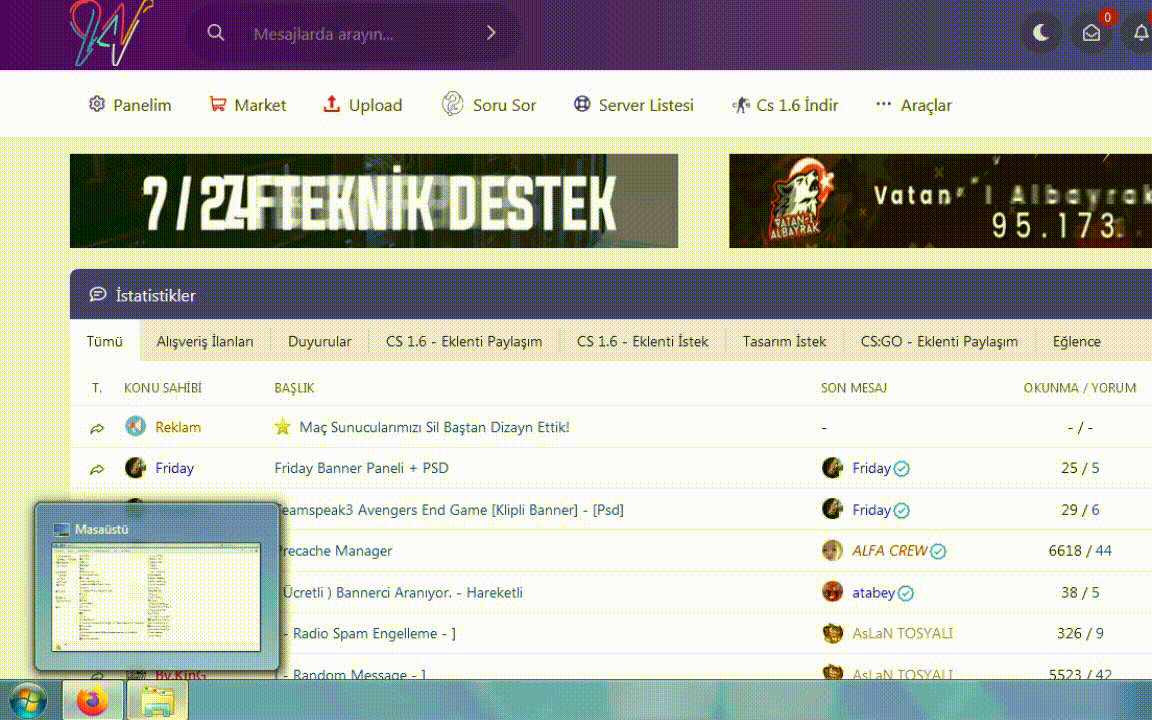The image size is (1152, 720).
Task: Switch to the Eğlence tab
Action: click(1076, 341)
